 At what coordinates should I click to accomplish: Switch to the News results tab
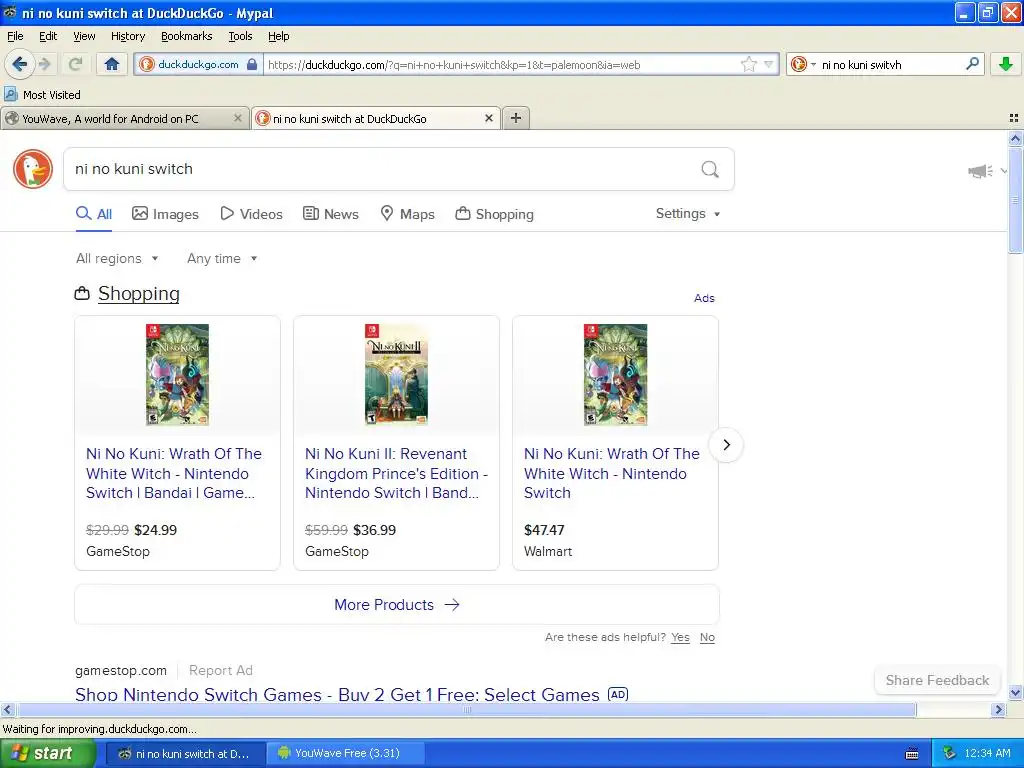pyautogui.click(x=331, y=214)
